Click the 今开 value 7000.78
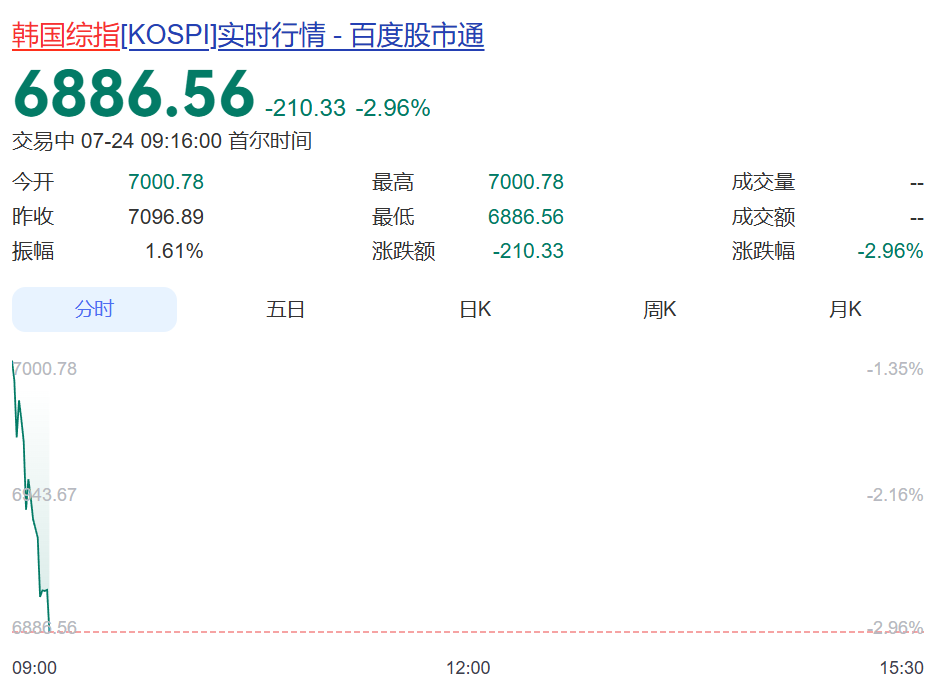948x690 pixels. (166, 181)
